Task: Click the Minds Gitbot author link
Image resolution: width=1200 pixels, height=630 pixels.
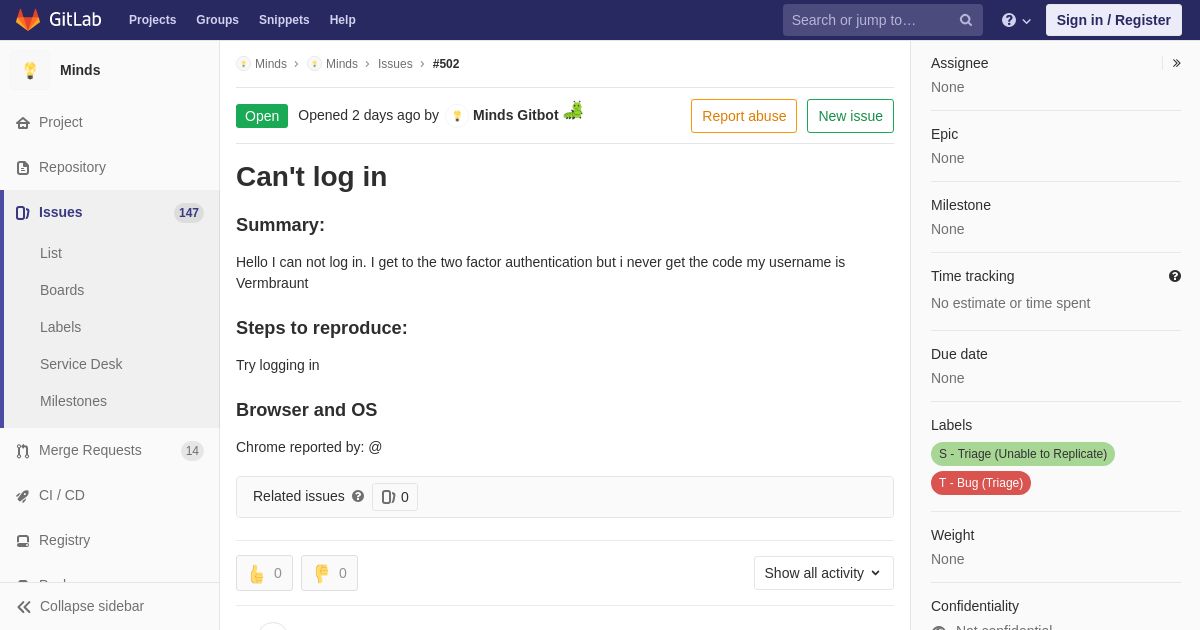Action: point(516,115)
